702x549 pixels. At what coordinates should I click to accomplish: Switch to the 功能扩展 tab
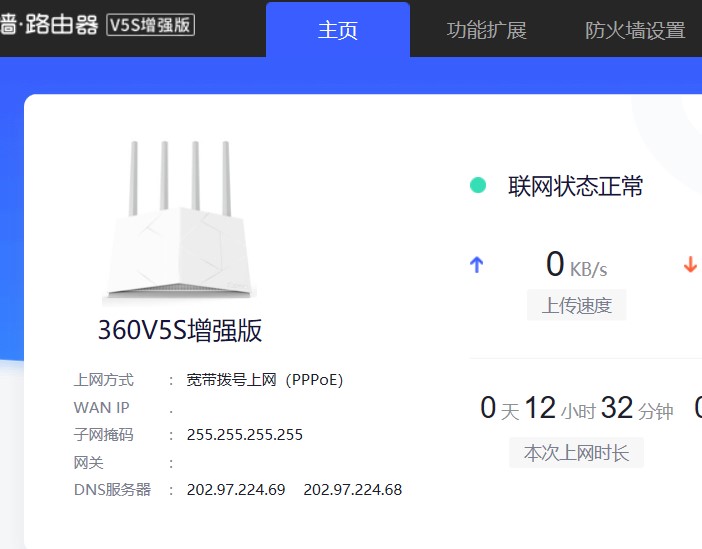tap(486, 30)
